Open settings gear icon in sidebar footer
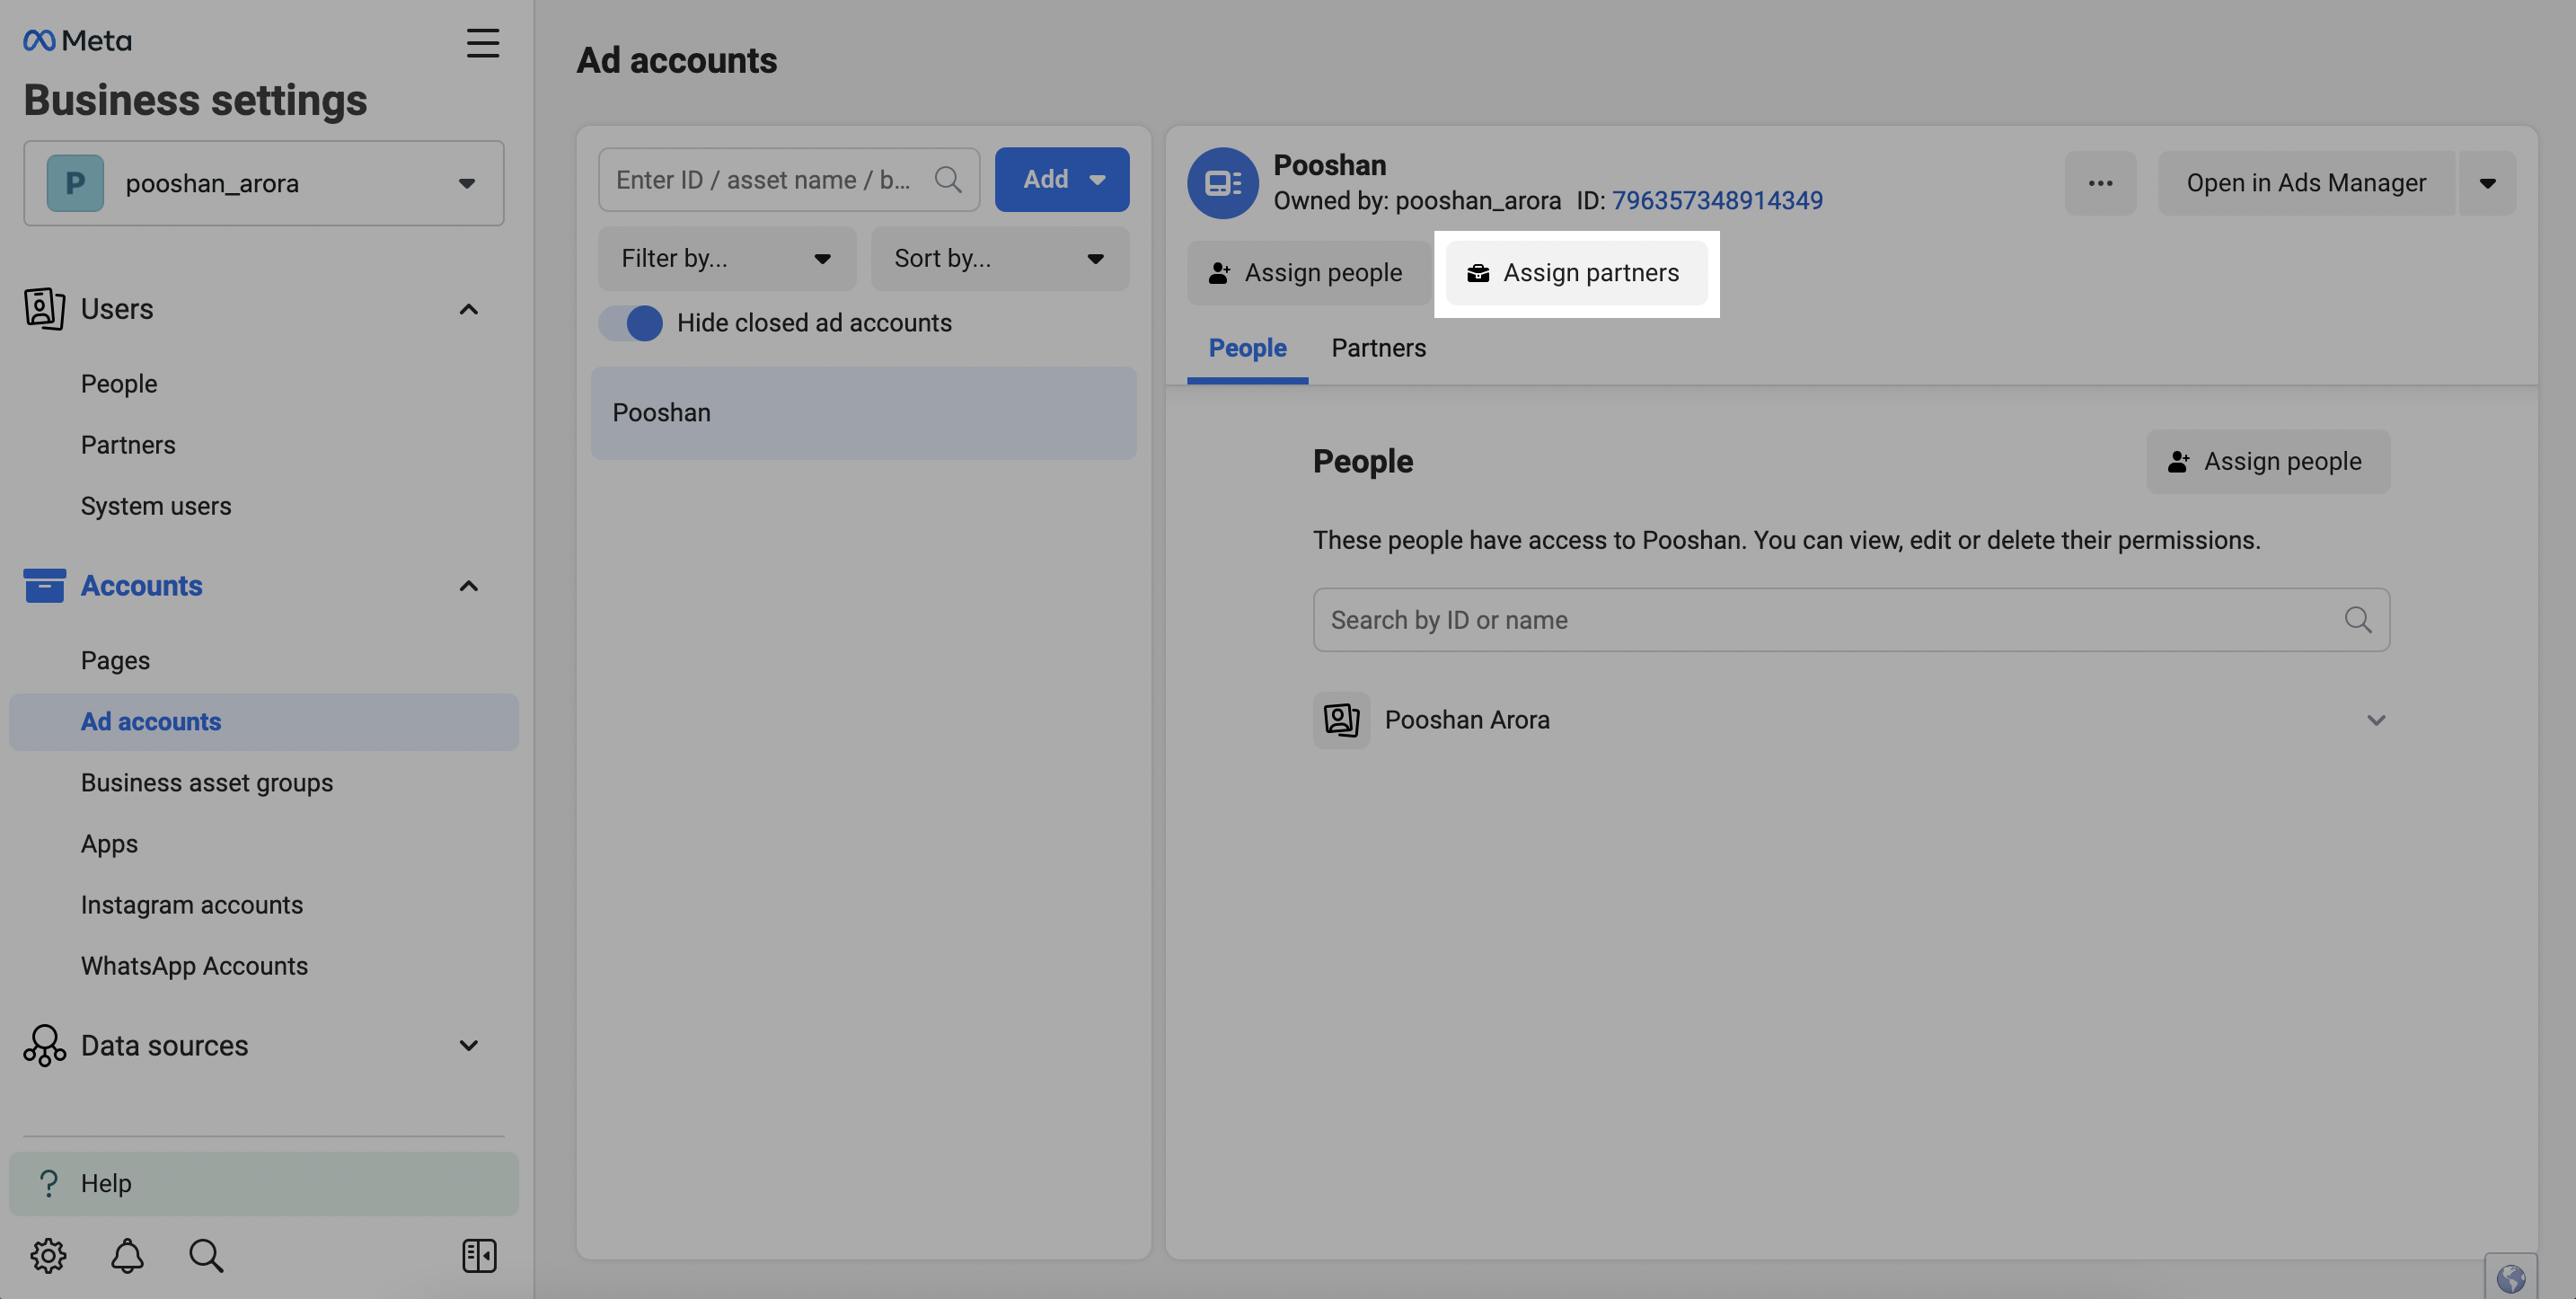 pyautogui.click(x=48, y=1255)
